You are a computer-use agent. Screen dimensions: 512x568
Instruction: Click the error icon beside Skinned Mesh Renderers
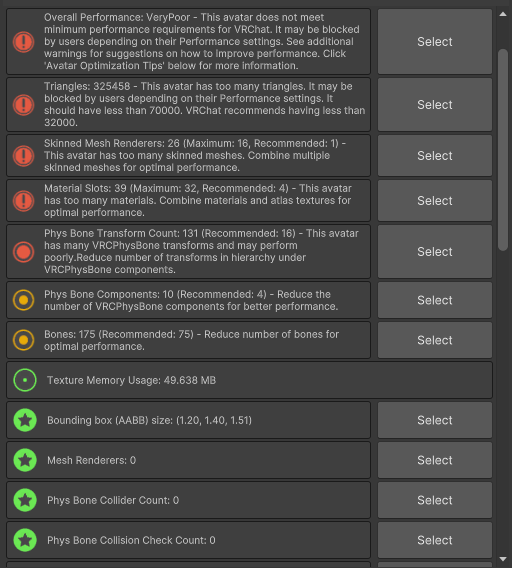pyautogui.click(x=24, y=156)
